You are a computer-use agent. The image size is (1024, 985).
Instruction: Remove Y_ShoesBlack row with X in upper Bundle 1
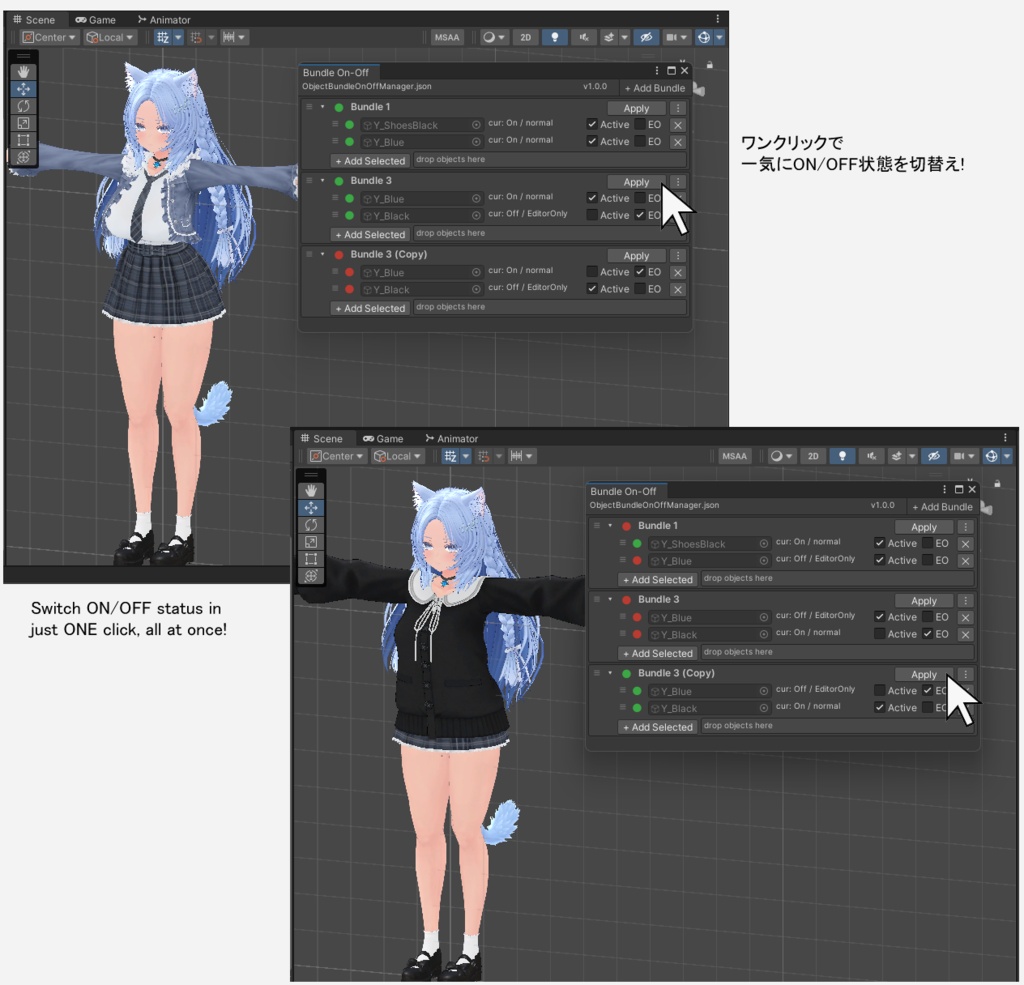pyautogui.click(x=678, y=125)
